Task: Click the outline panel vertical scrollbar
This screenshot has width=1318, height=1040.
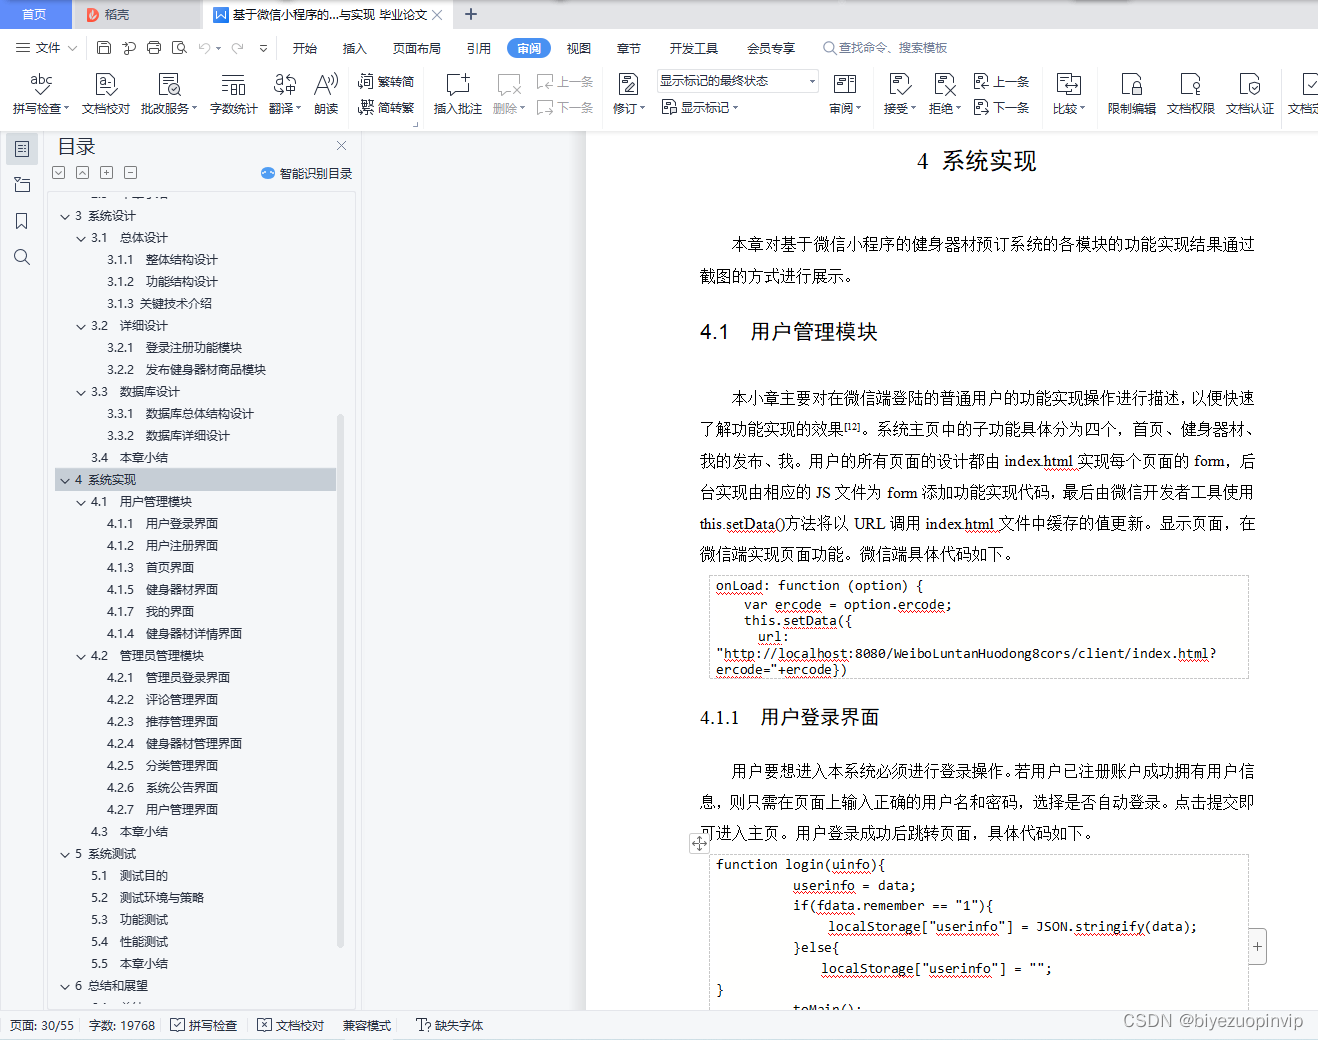Action: tap(340, 680)
